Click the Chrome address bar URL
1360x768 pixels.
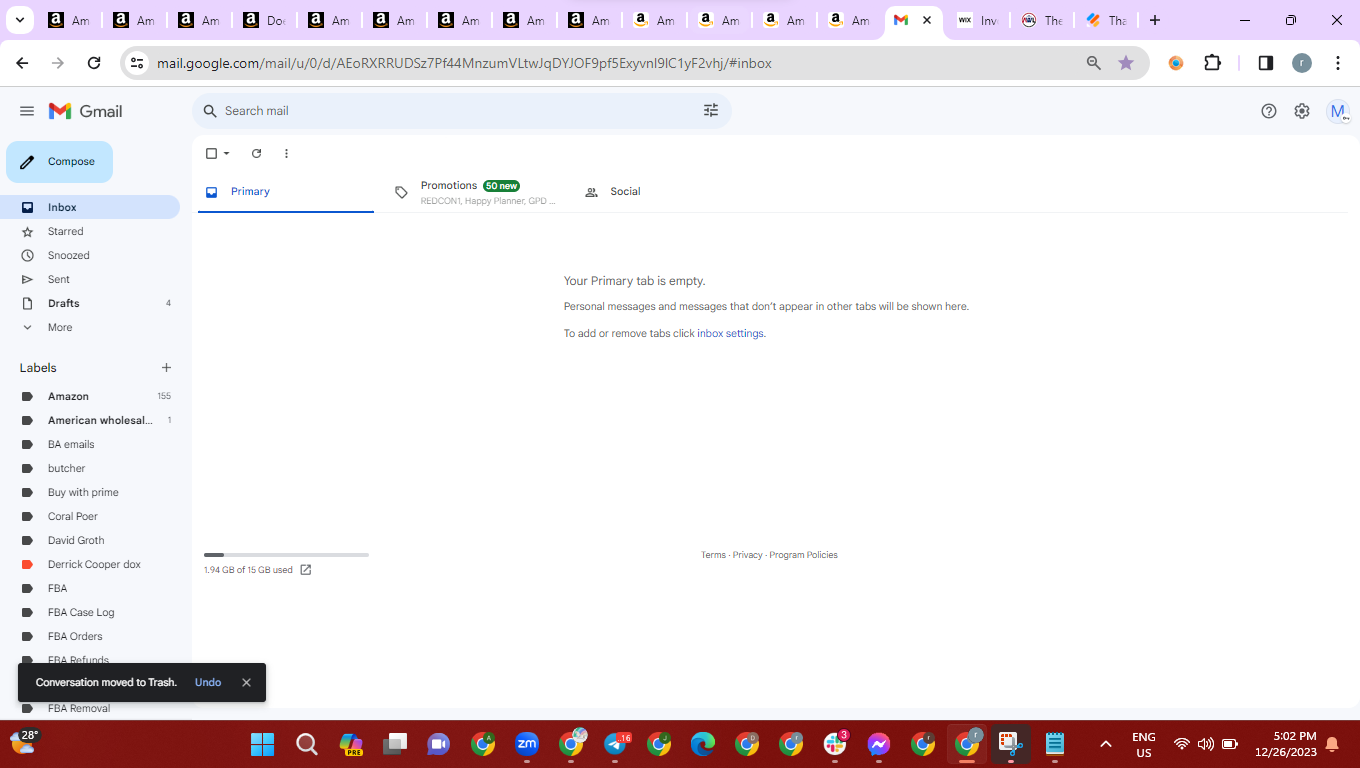464,63
